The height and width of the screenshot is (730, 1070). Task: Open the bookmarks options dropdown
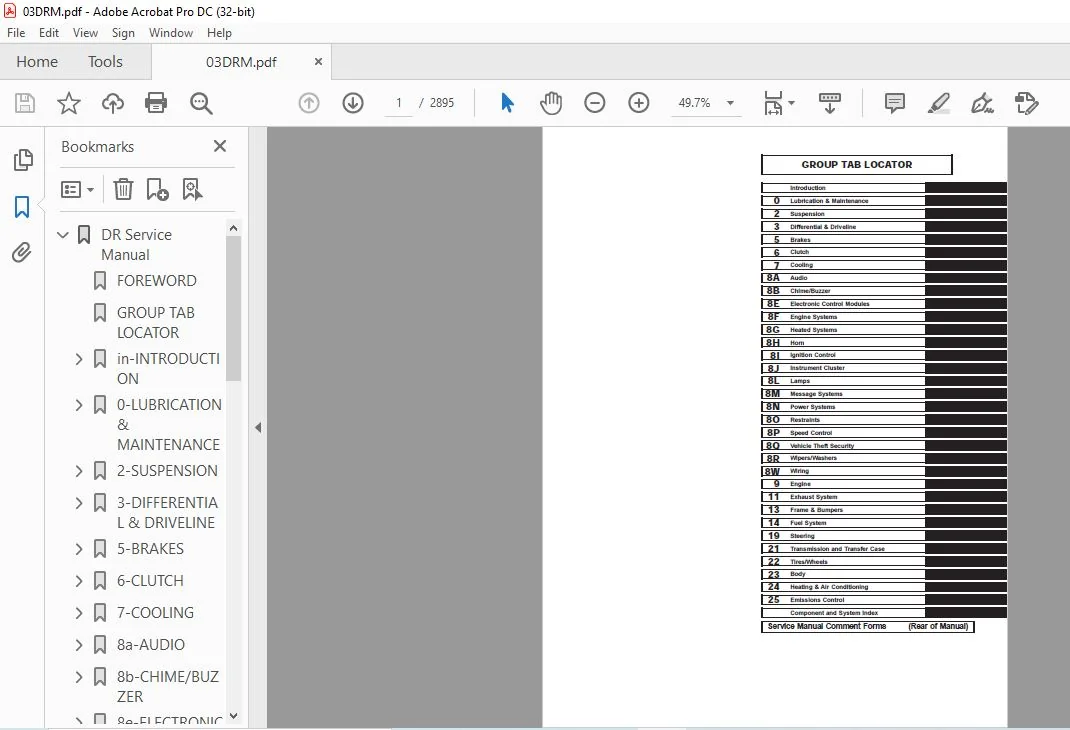pyautogui.click(x=77, y=189)
